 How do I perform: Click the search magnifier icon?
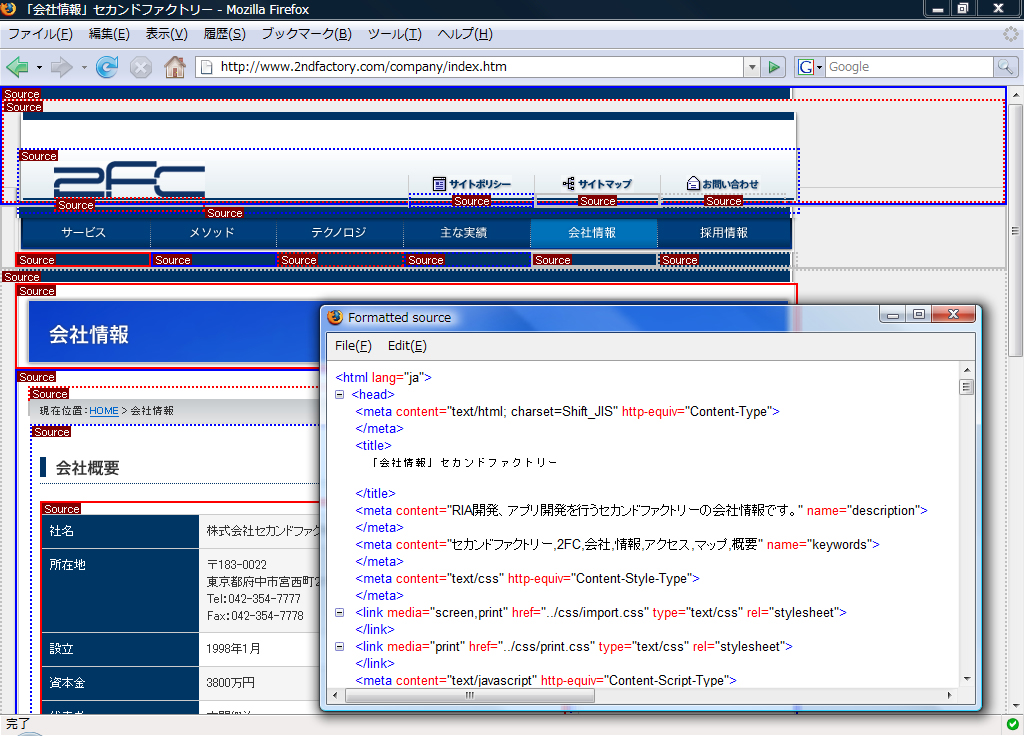coord(1005,67)
